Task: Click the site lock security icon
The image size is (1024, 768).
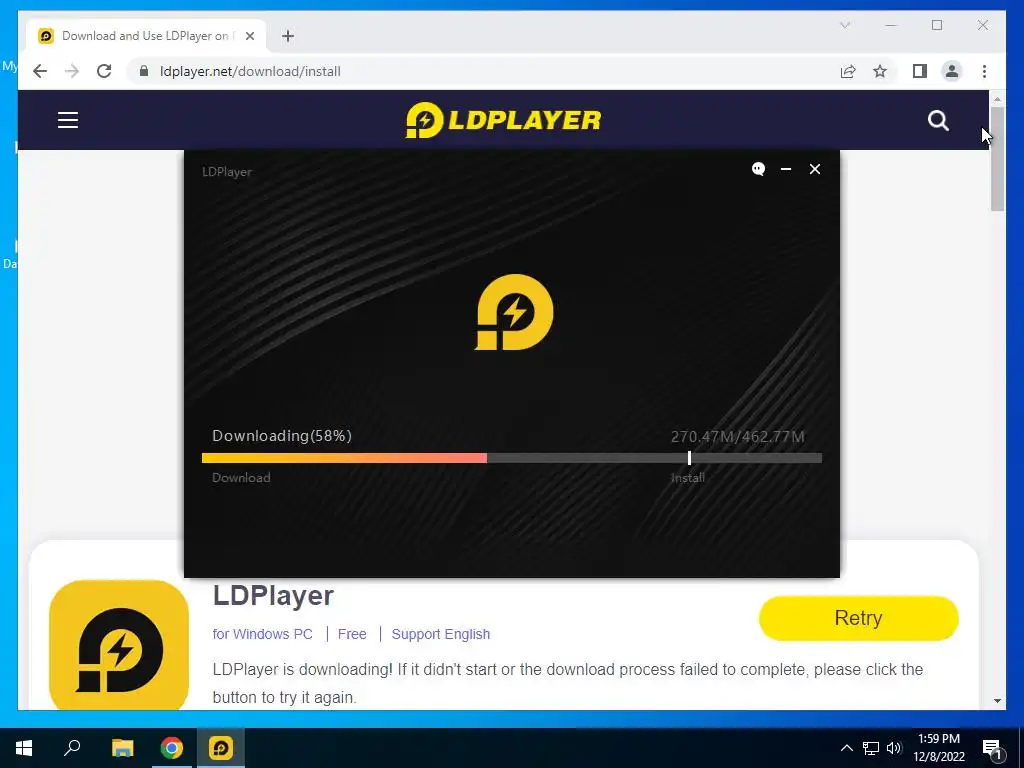Action: tap(144, 71)
